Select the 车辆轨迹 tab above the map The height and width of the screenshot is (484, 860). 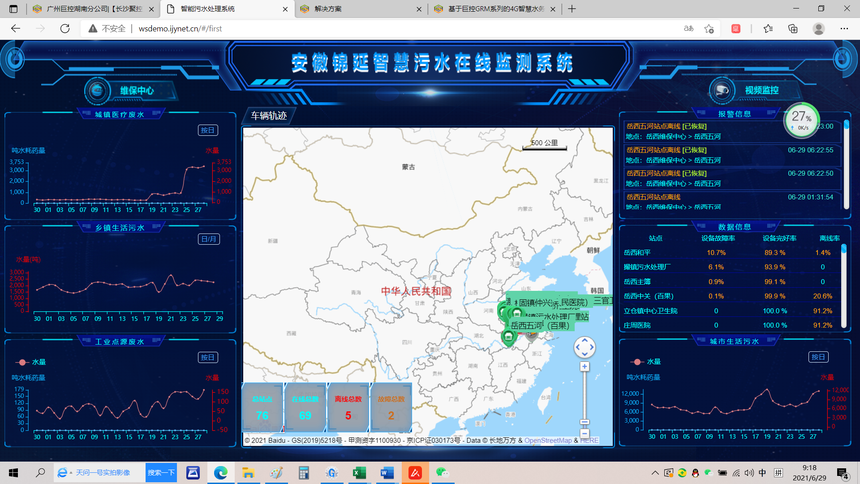(269, 116)
